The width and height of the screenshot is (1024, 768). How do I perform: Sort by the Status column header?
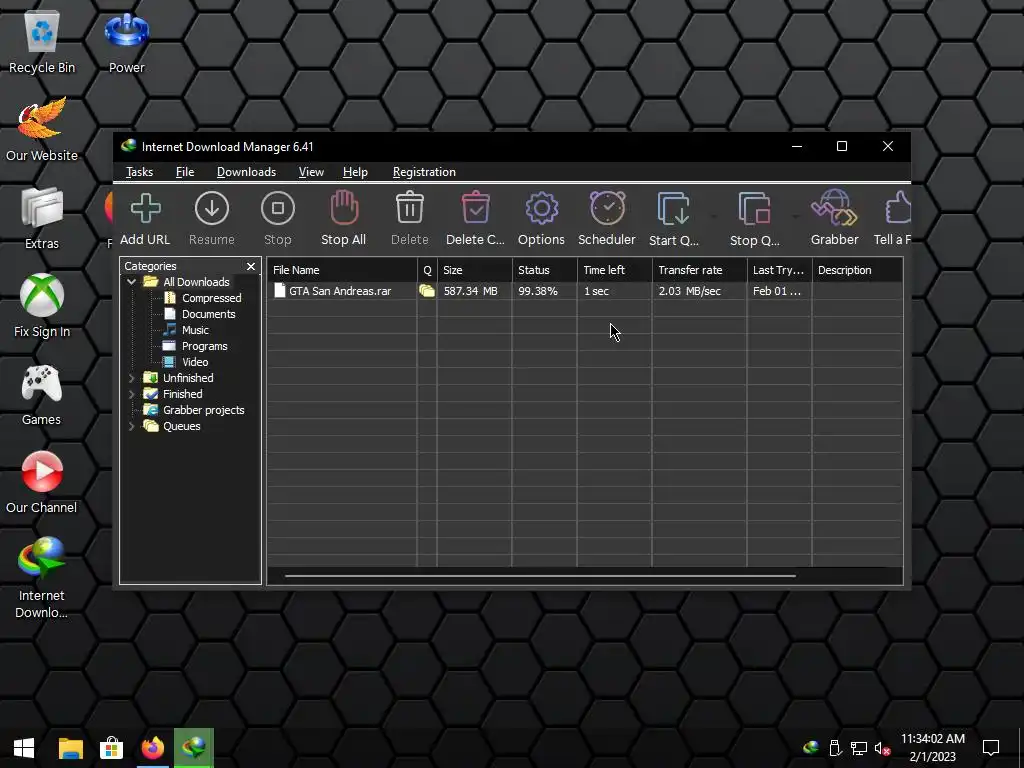[x=545, y=270]
